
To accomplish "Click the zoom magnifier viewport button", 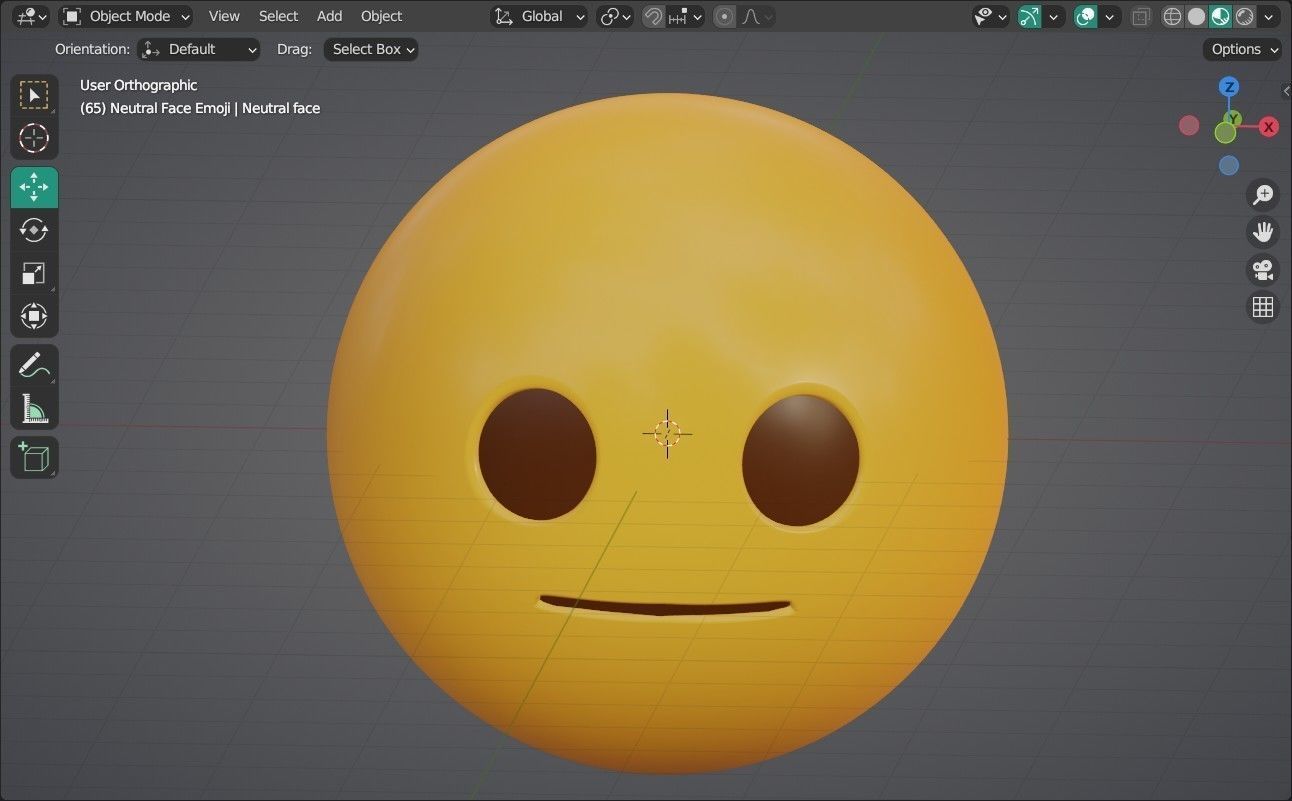I will pyautogui.click(x=1263, y=194).
